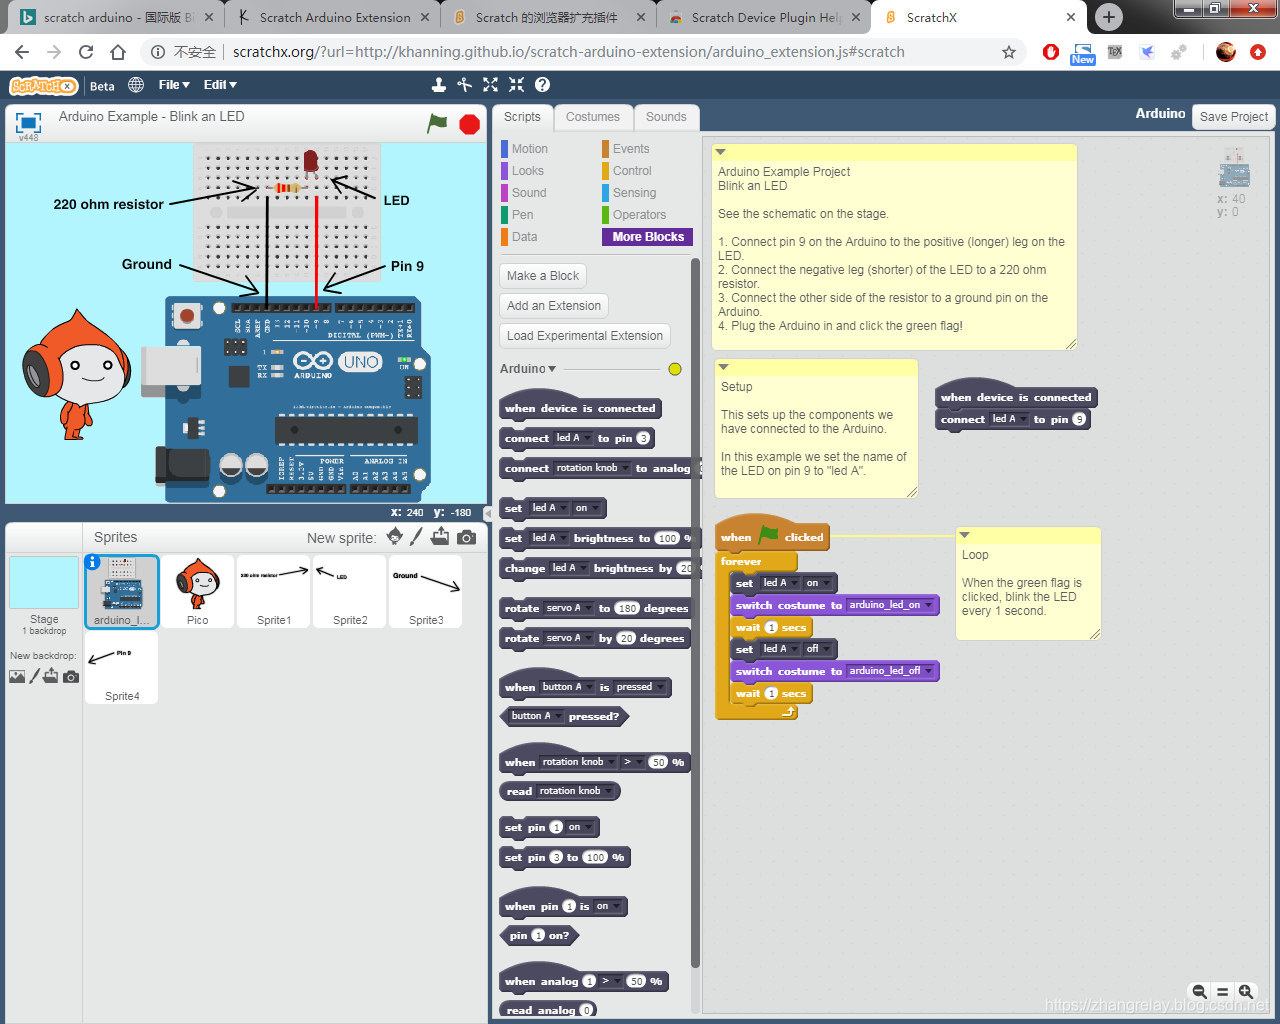Image resolution: width=1280 pixels, height=1024 pixels.
Task: Collapse the Loop comment note
Action: [964, 535]
